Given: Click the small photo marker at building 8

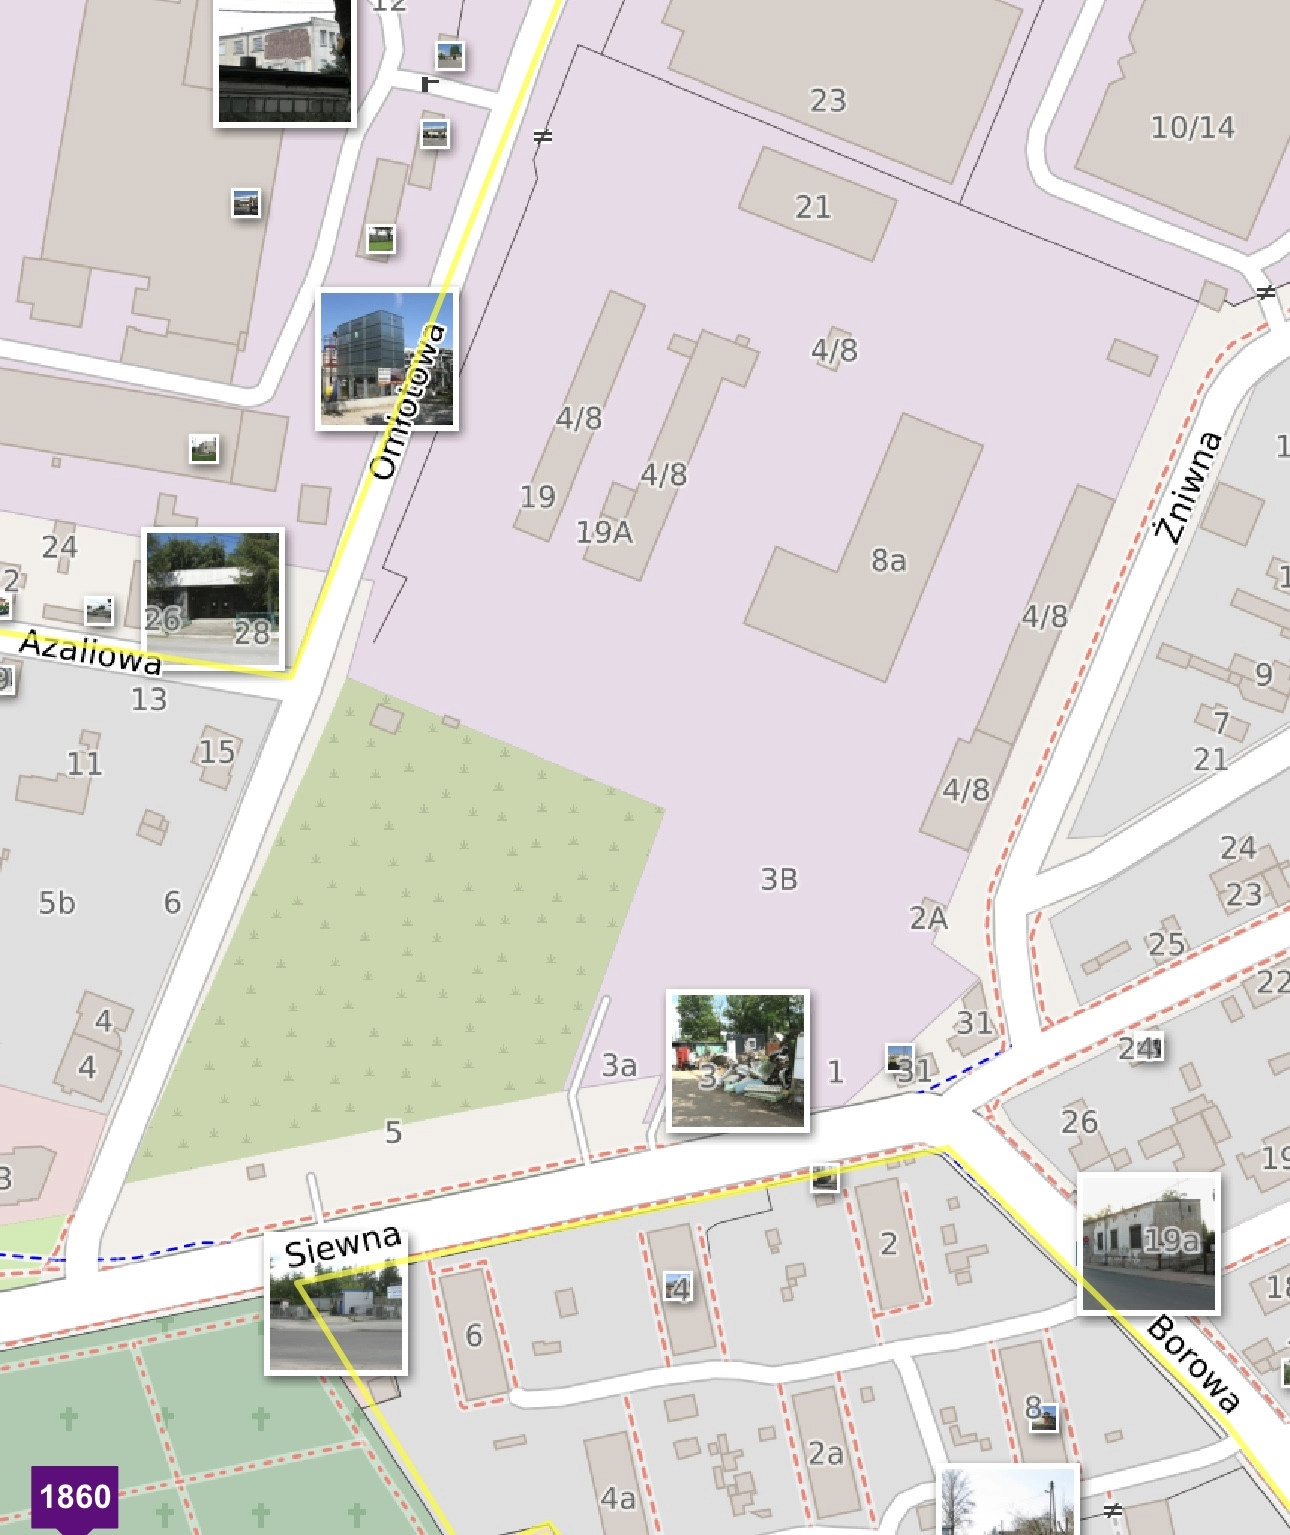Looking at the screenshot, I should [1043, 1417].
